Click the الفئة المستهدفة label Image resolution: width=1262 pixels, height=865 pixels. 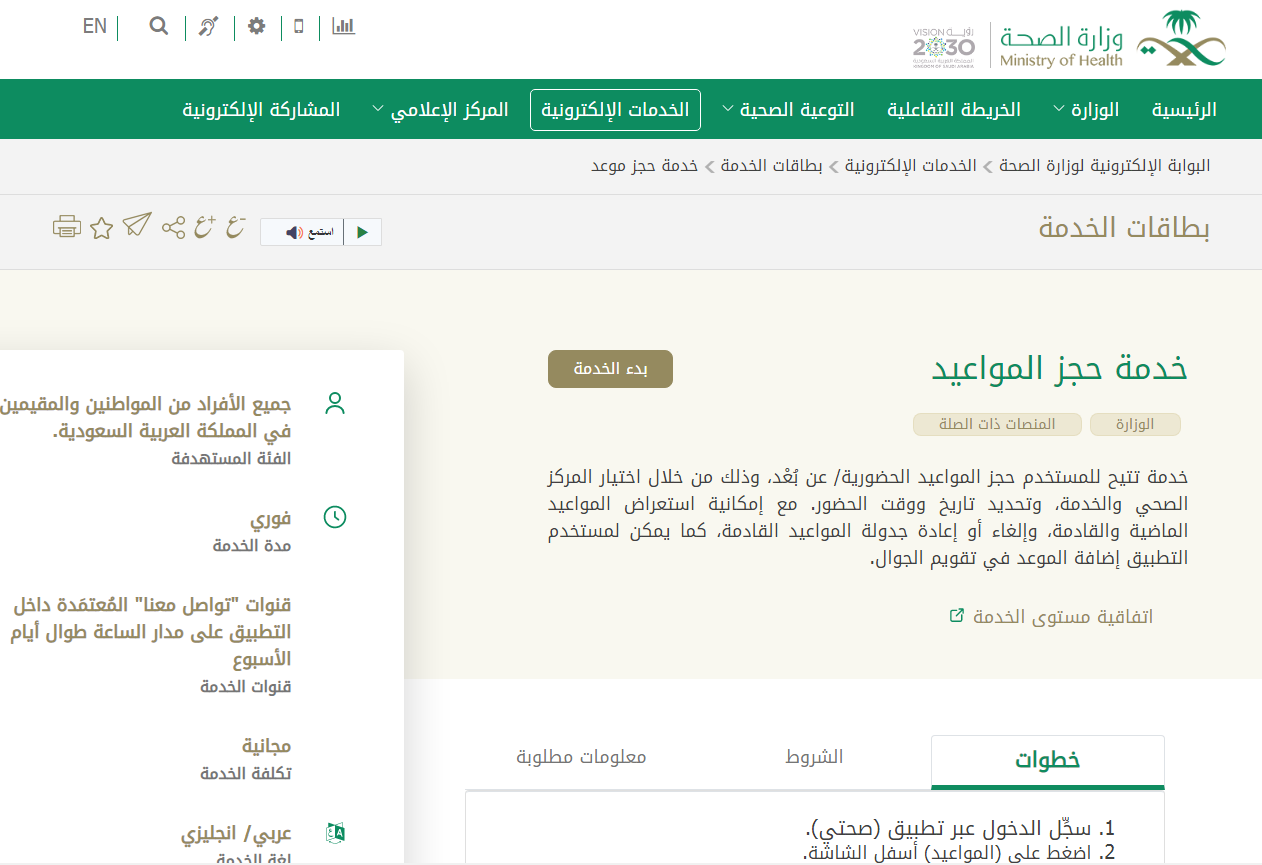click(x=232, y=459)
